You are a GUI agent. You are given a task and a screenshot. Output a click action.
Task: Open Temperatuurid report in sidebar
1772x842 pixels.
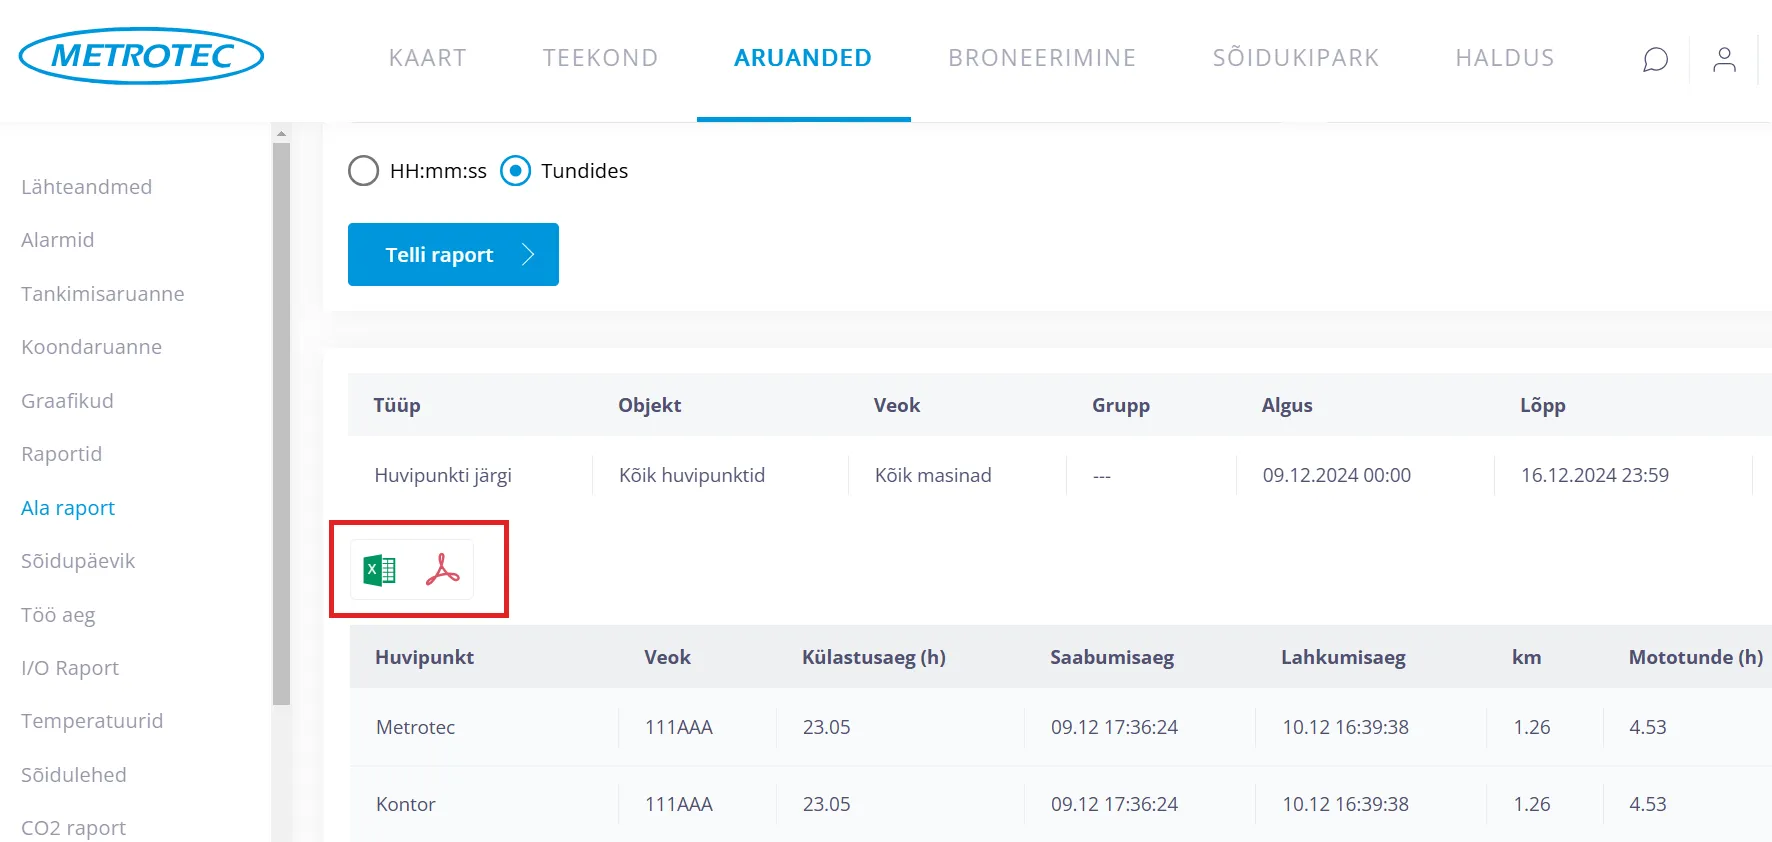[x=92, y=721]
